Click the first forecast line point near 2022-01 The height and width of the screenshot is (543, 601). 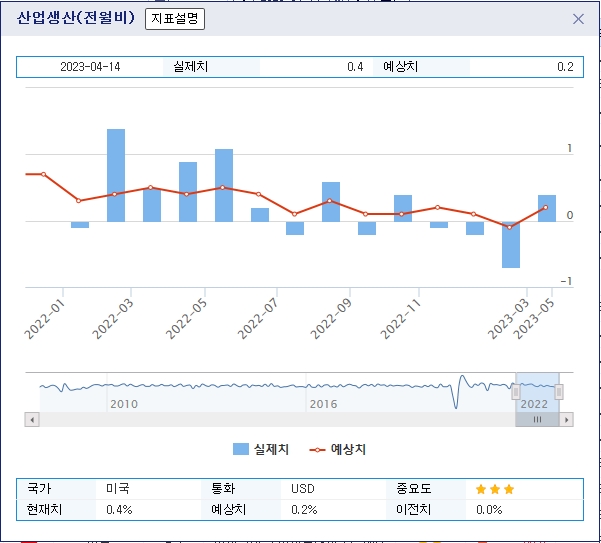[43, 174]
